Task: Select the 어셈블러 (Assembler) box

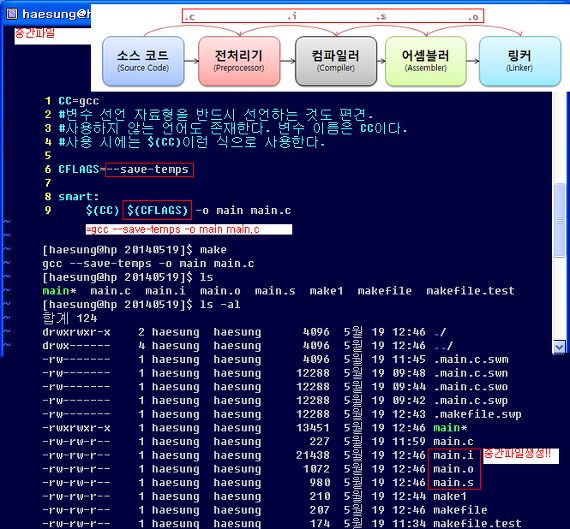Action: pyautogui.click(x=426, y=61)
